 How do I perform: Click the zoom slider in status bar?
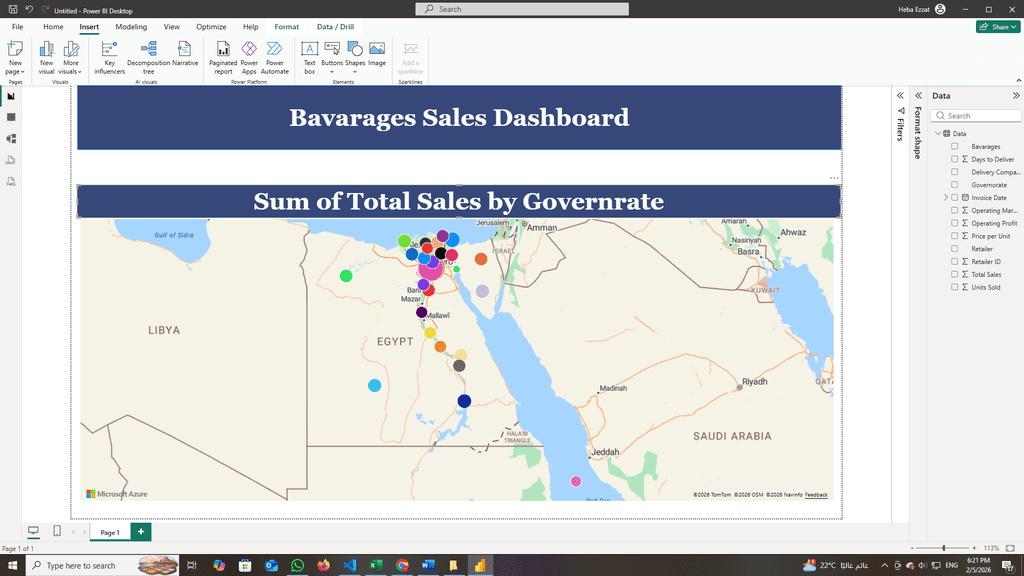point(944,548)
